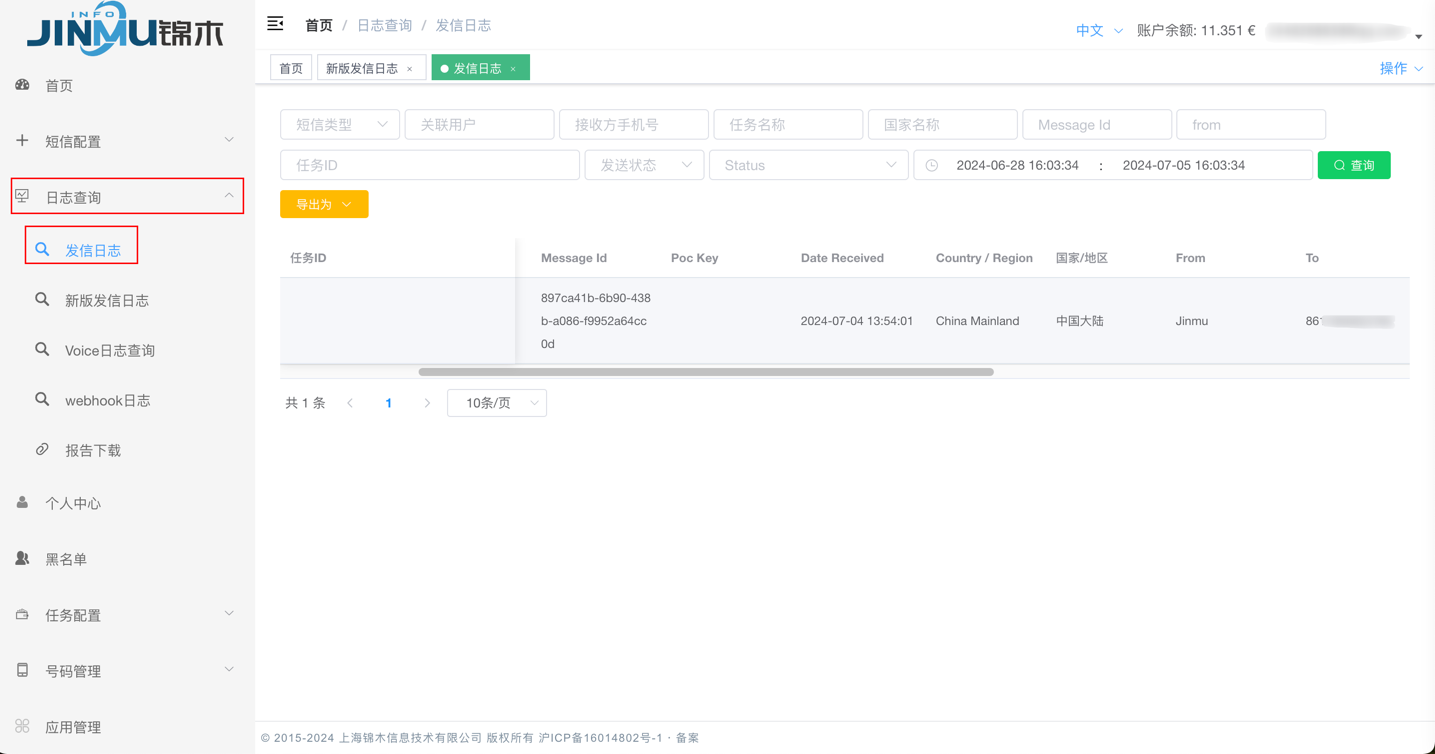The width and height of the screenshot is (1435, 754).
Task: Click the chart icon beside 日志查询
Action: (22, 196)
